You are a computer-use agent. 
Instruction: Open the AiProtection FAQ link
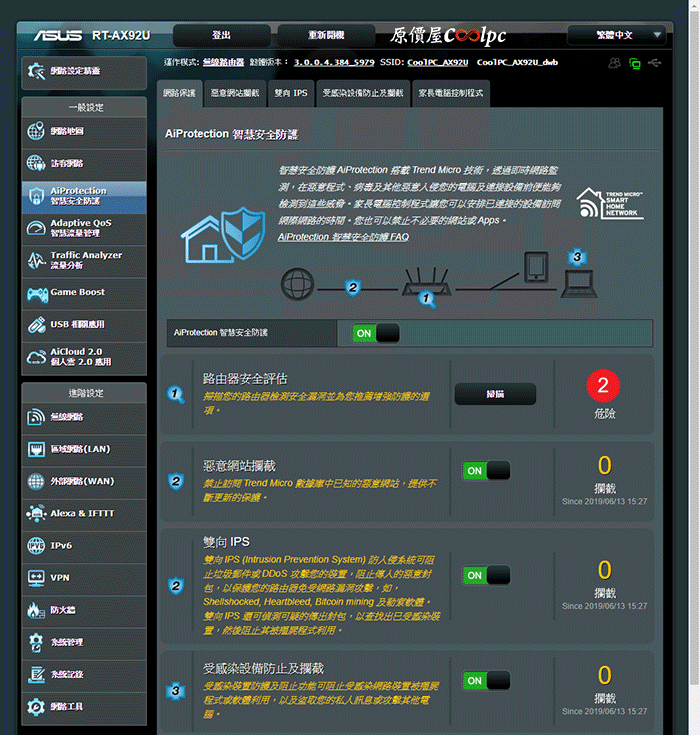pyautogui.click(x=343, y=237)
